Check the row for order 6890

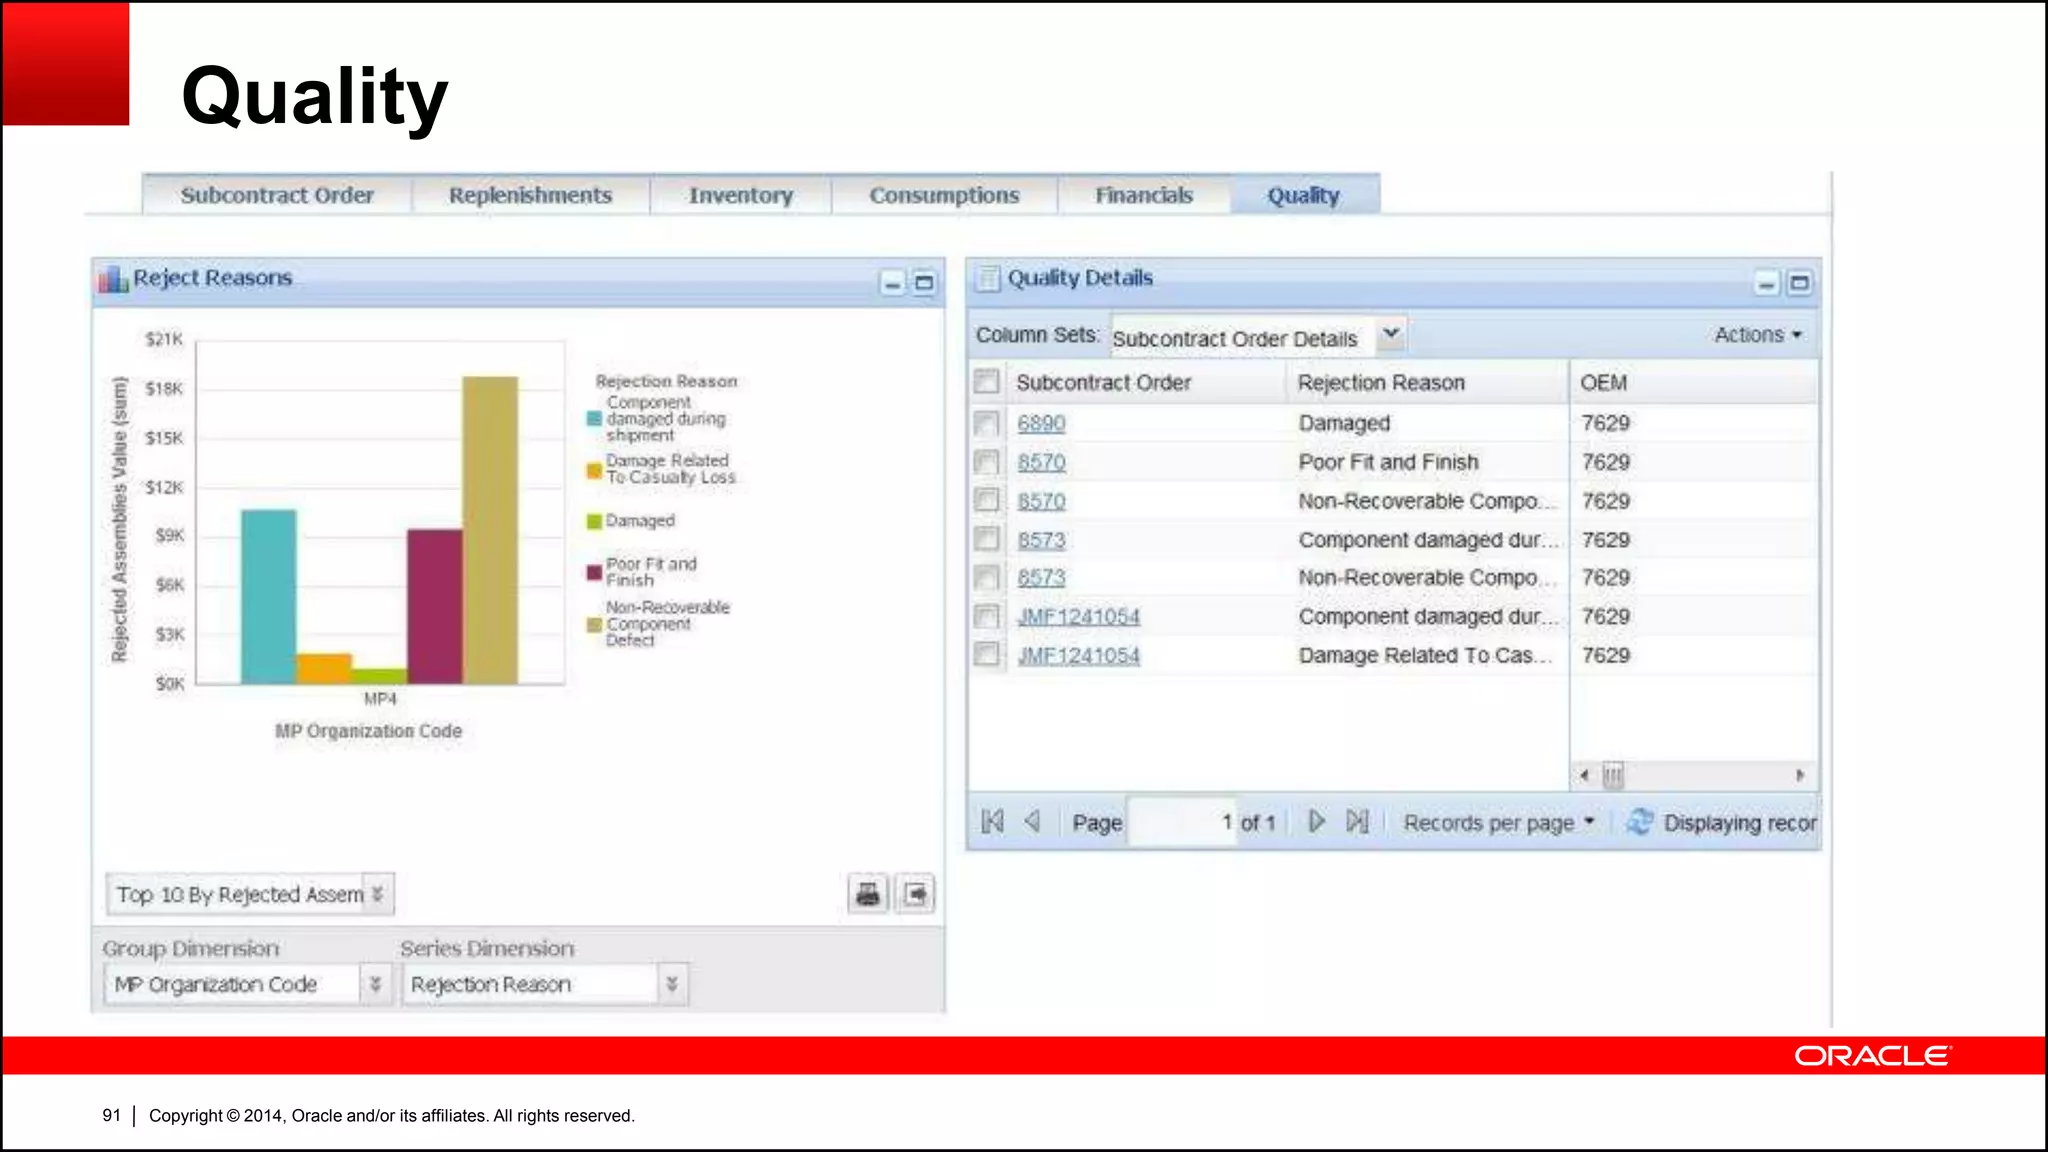click(x=987, y=424)
